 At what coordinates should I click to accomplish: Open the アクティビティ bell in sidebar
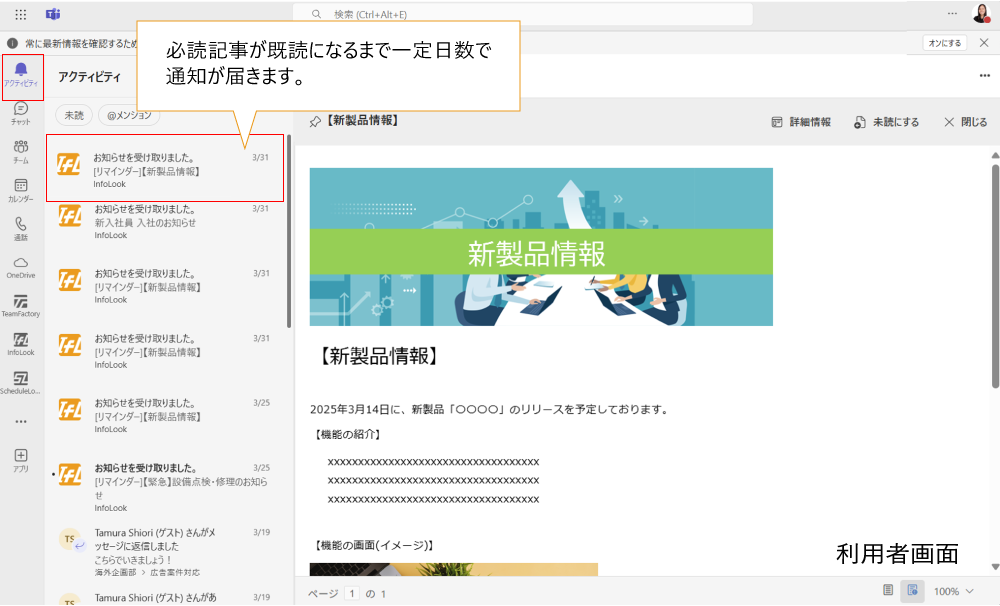(x=21, y=73)
